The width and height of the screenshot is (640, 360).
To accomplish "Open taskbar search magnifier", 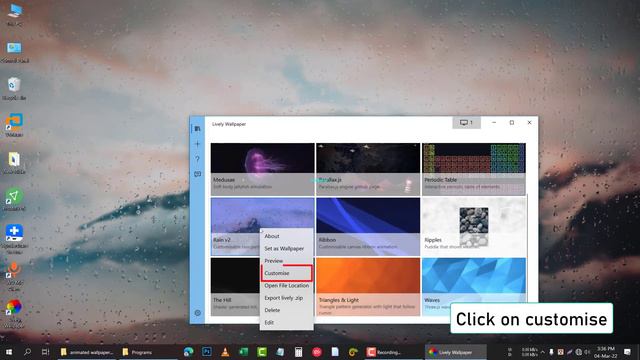I will point(27,352).
